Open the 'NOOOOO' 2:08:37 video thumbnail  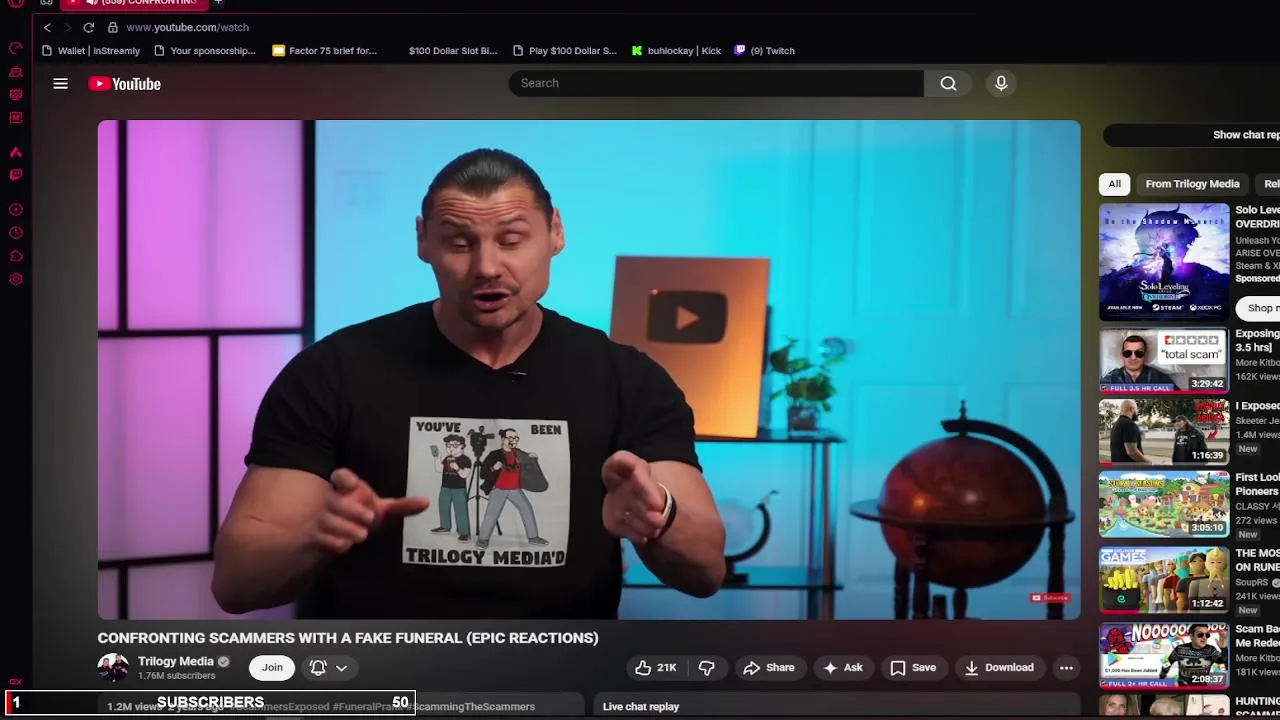1164,655
